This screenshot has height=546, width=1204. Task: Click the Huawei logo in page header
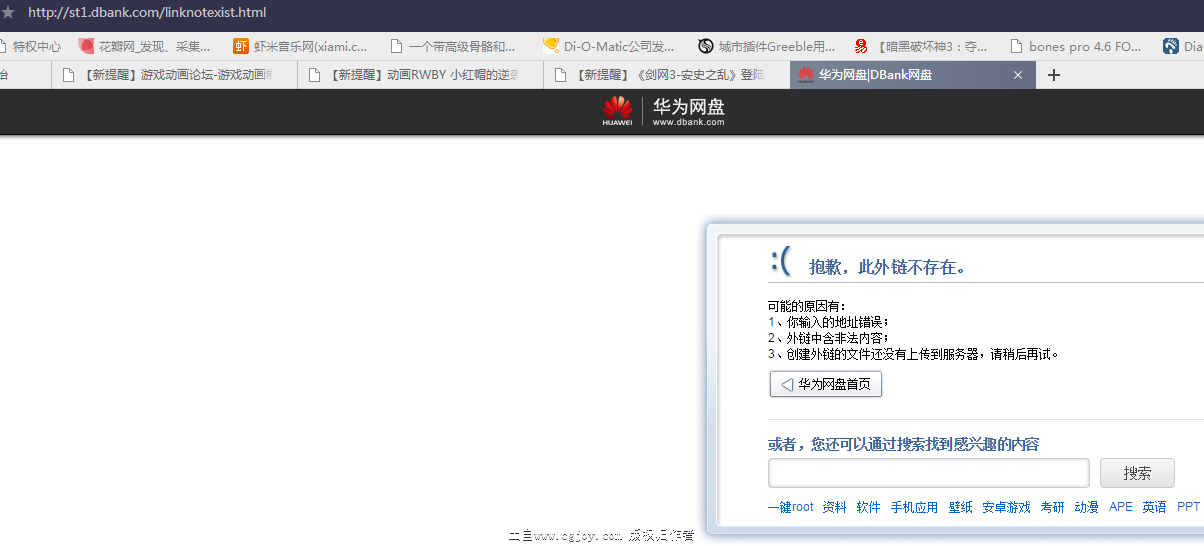pos(617,111)
